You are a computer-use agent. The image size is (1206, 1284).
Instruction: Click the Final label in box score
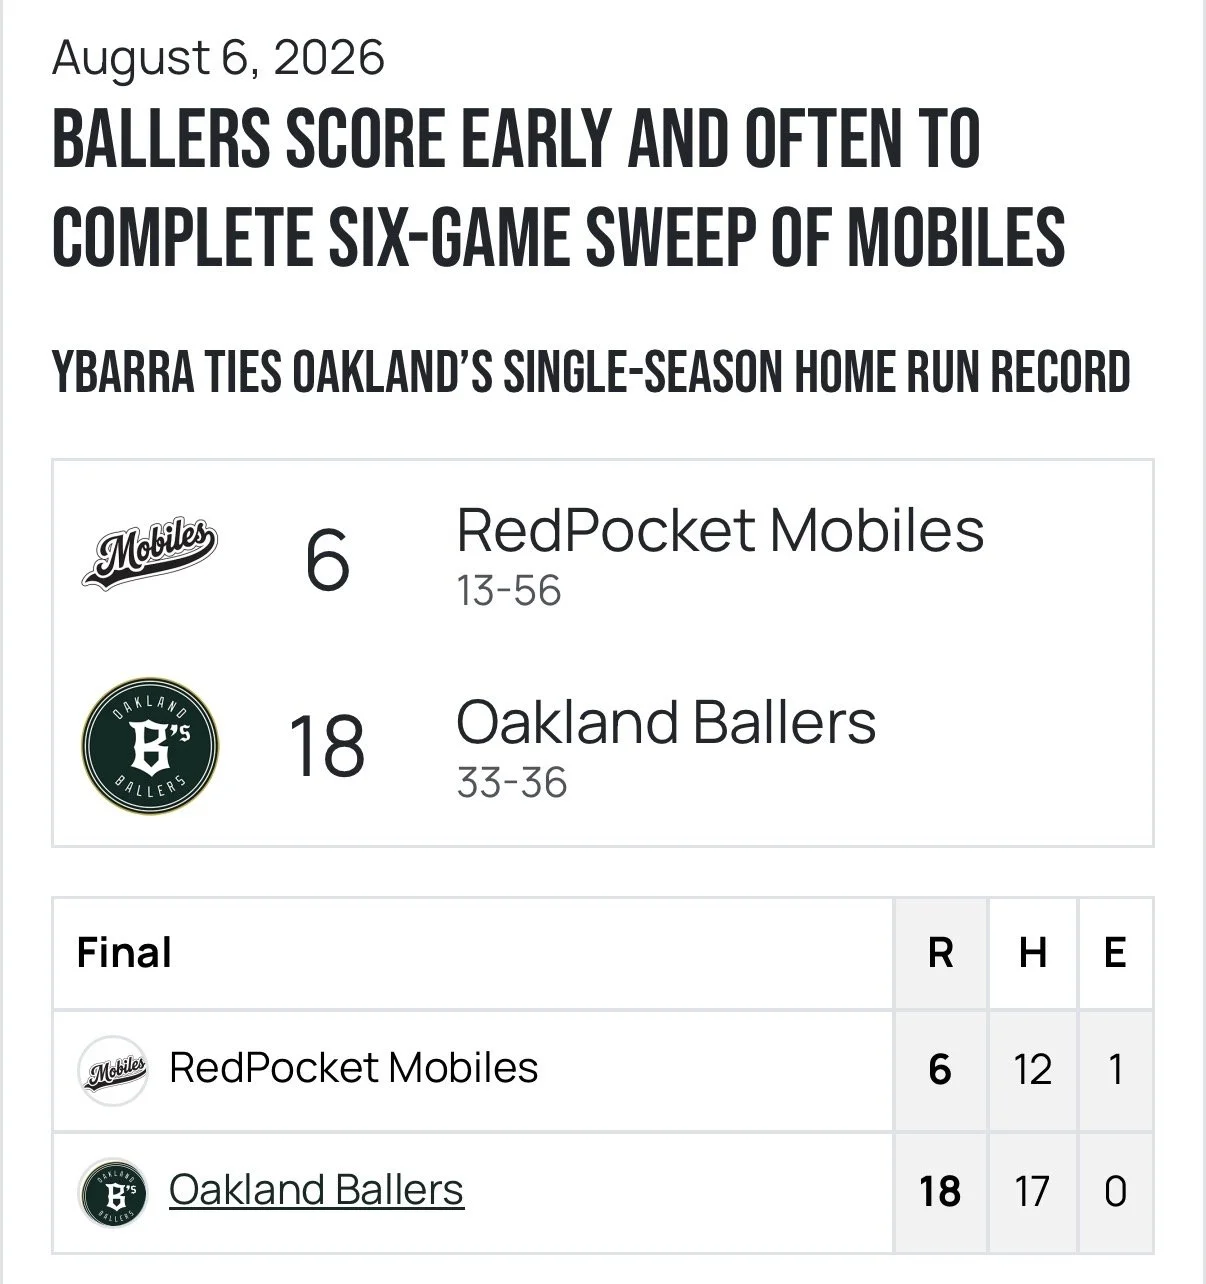[124, 952]
